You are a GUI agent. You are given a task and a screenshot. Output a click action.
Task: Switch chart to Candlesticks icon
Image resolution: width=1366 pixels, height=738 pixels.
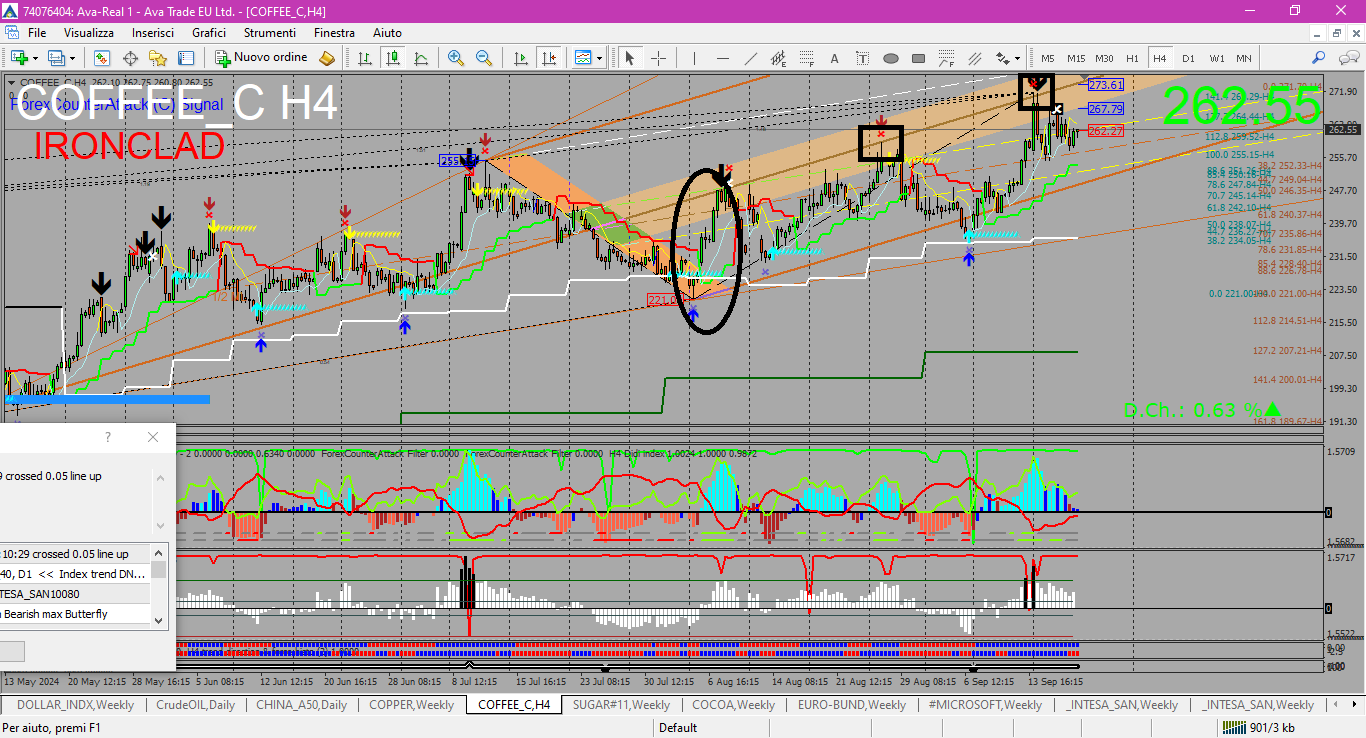point(394,58)
